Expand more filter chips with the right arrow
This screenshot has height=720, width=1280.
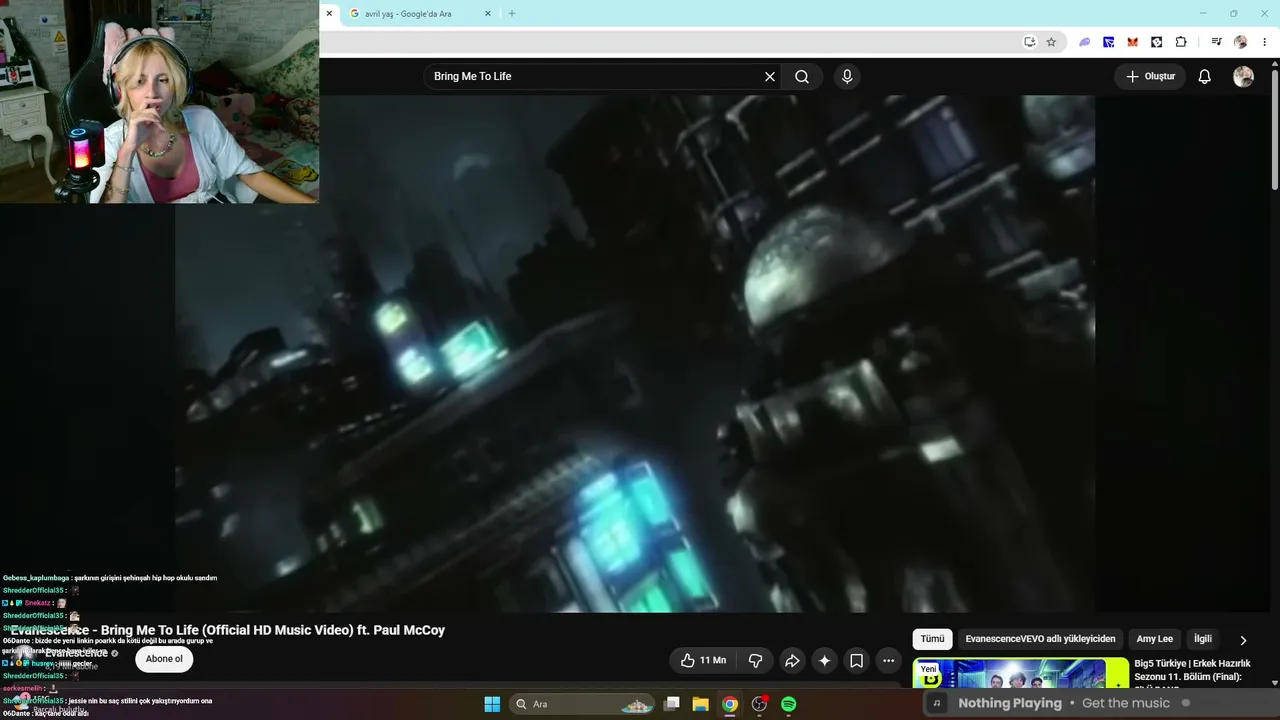1243,640
